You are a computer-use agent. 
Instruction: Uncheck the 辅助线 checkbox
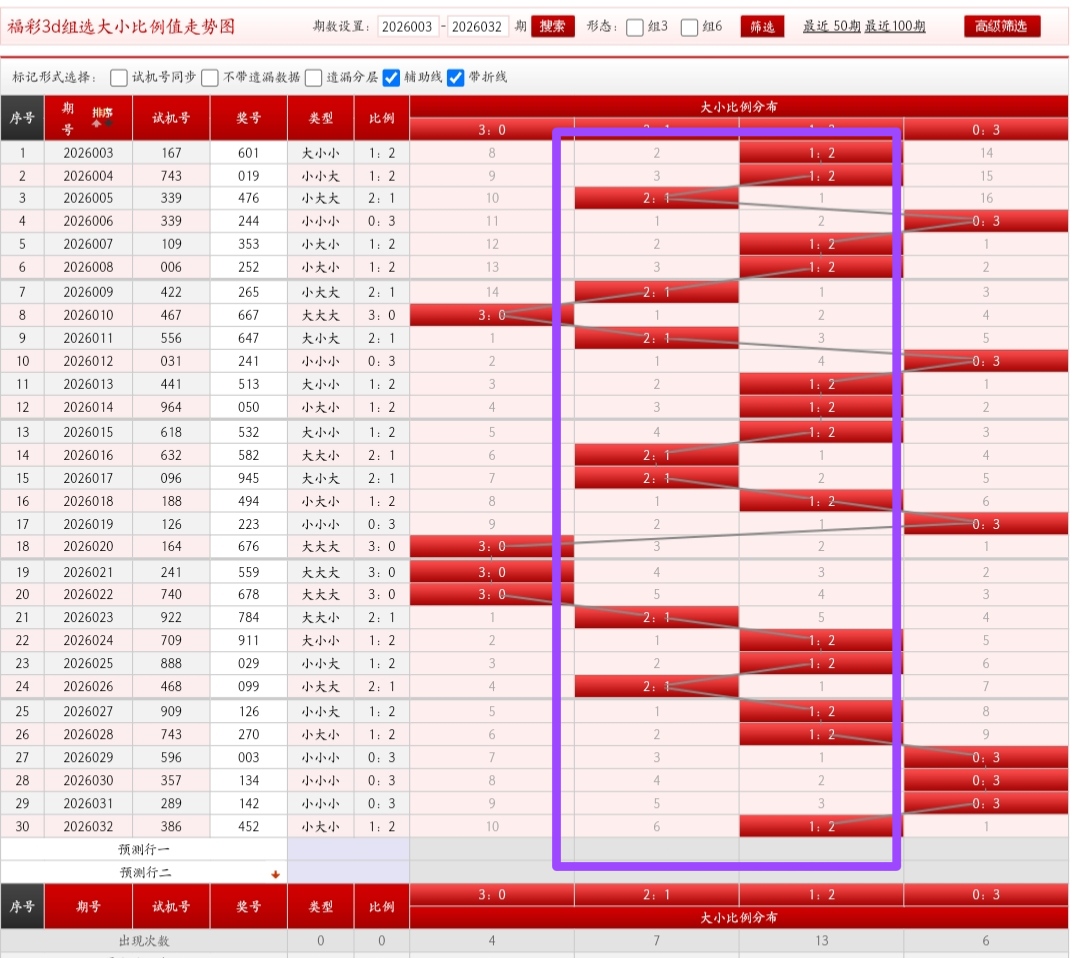click(x=392, y=77)
